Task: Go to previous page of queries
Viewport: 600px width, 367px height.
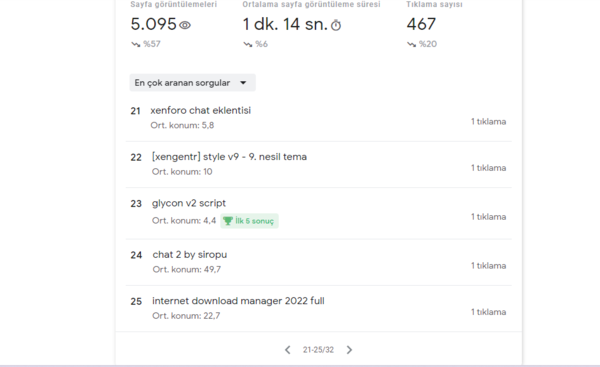Action: pyautogui.click(x=288, y=350)
